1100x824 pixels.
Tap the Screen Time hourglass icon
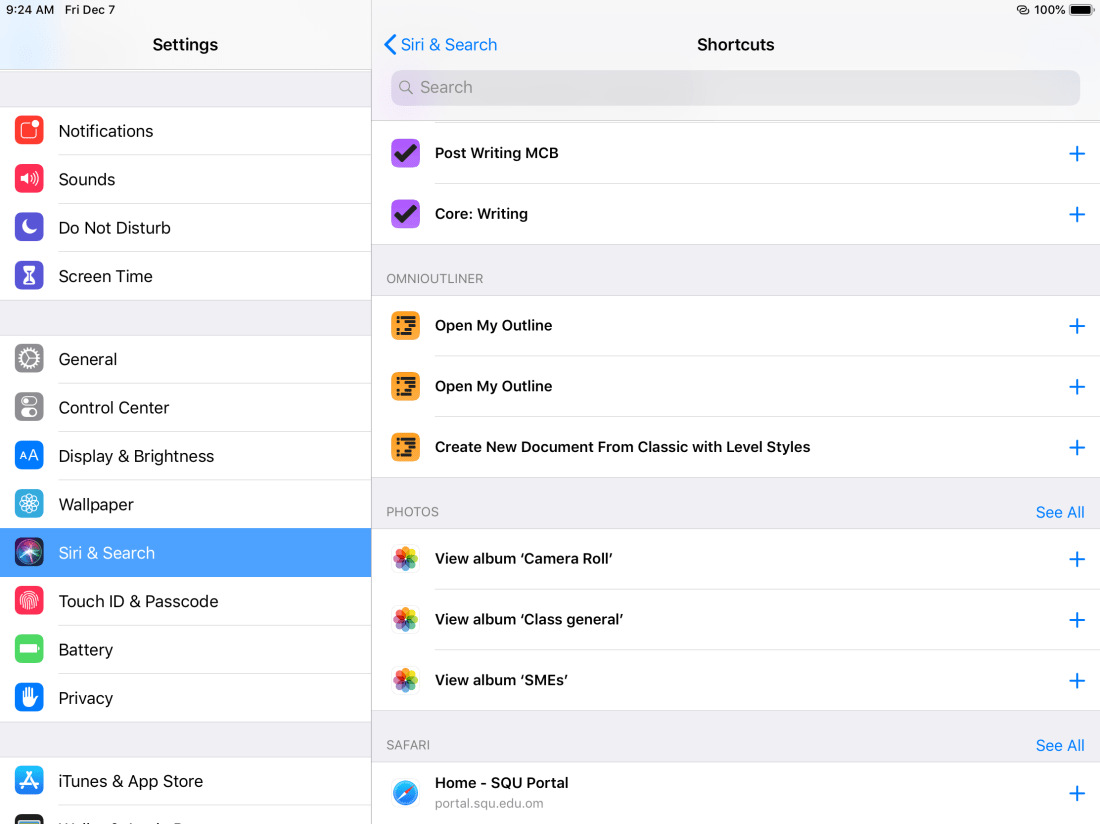tap(29, 276)
